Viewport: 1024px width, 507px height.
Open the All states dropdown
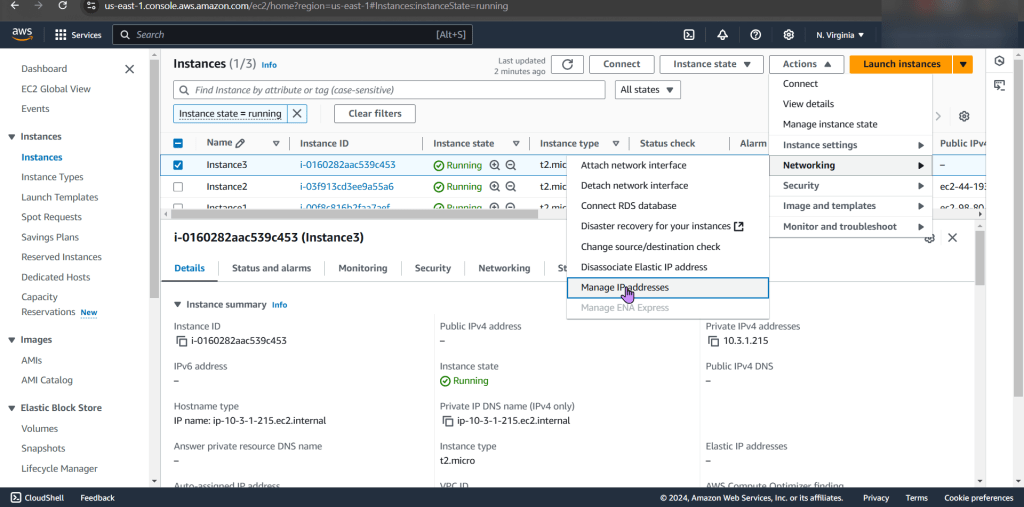coord(647,90)
